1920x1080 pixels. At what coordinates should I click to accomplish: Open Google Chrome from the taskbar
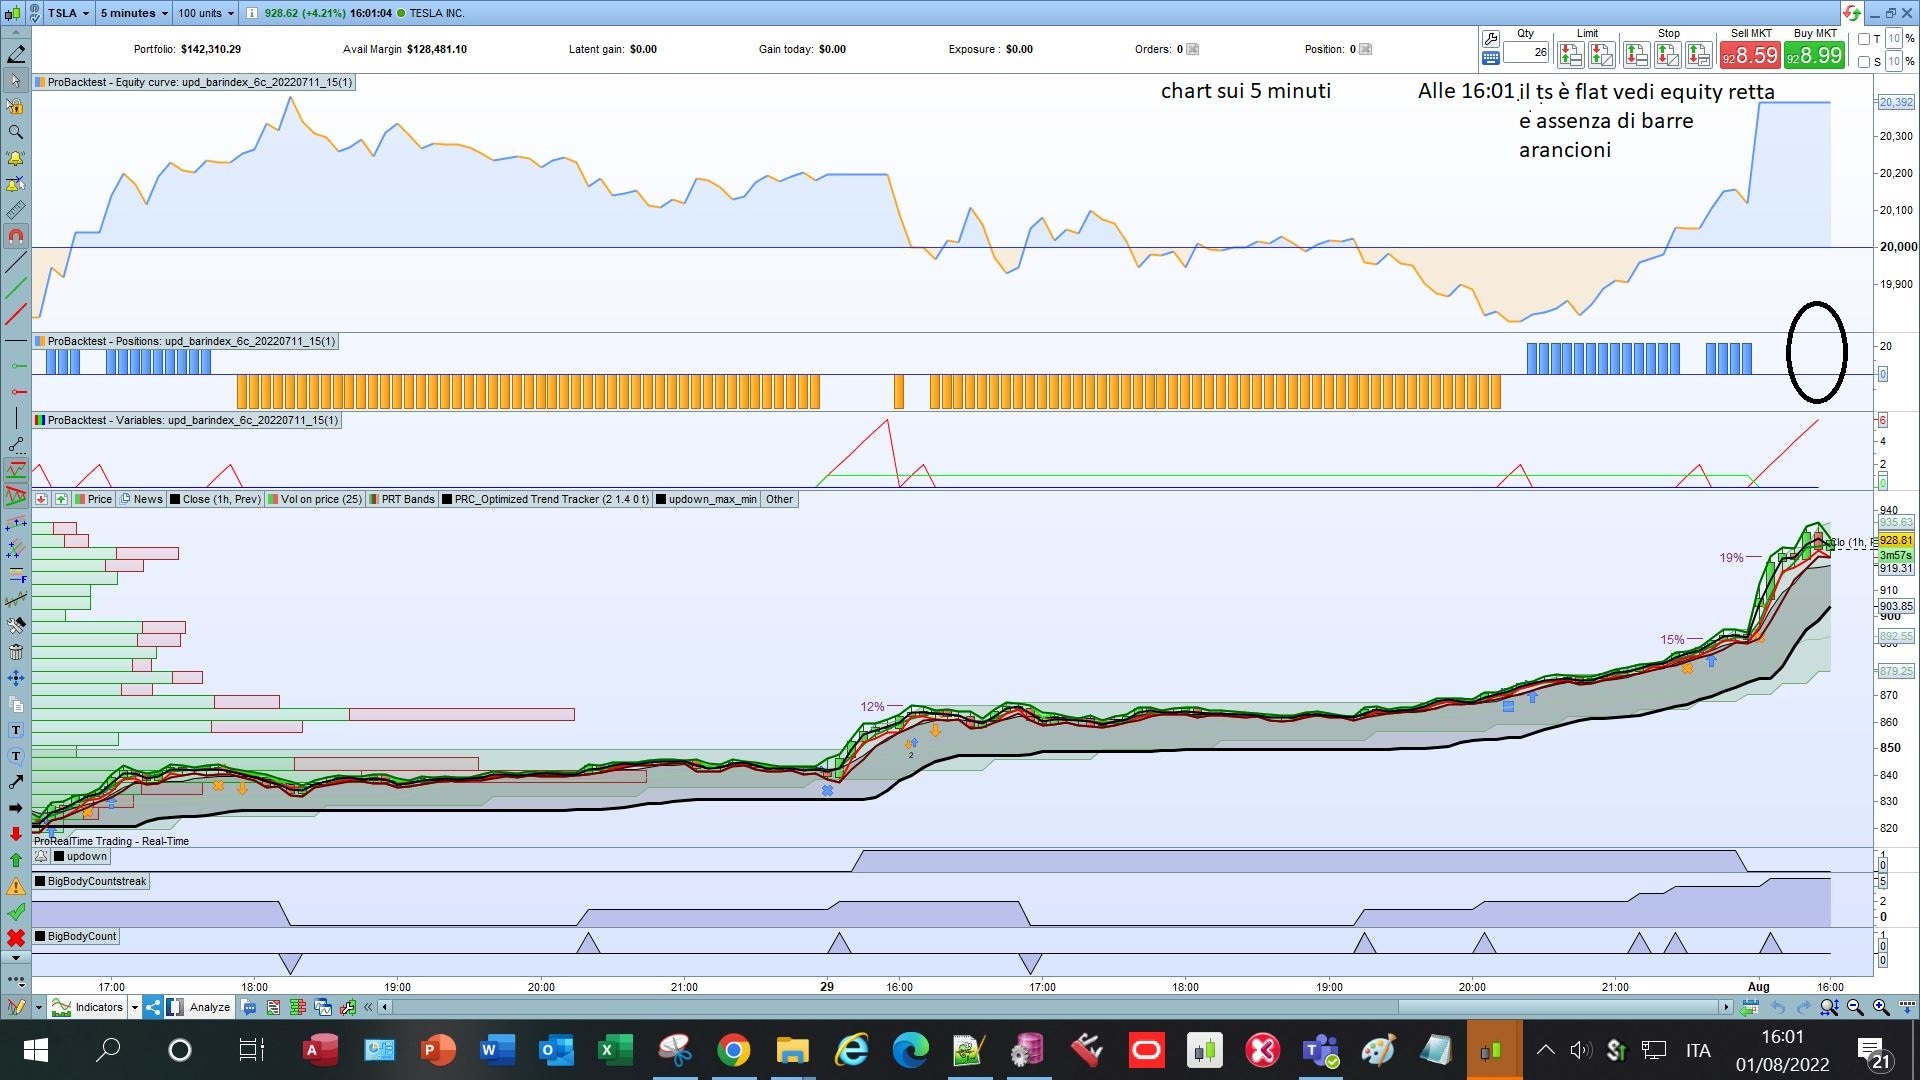point(733,1050)
